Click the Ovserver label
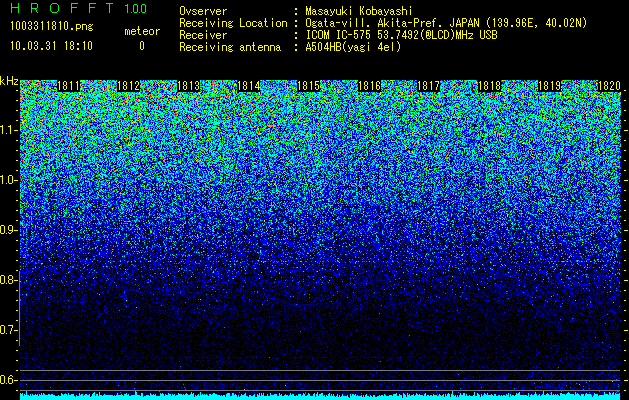Image resolution: width=629 pixels, height=400 pixels. pyautogui.click(x=203, y=11)
